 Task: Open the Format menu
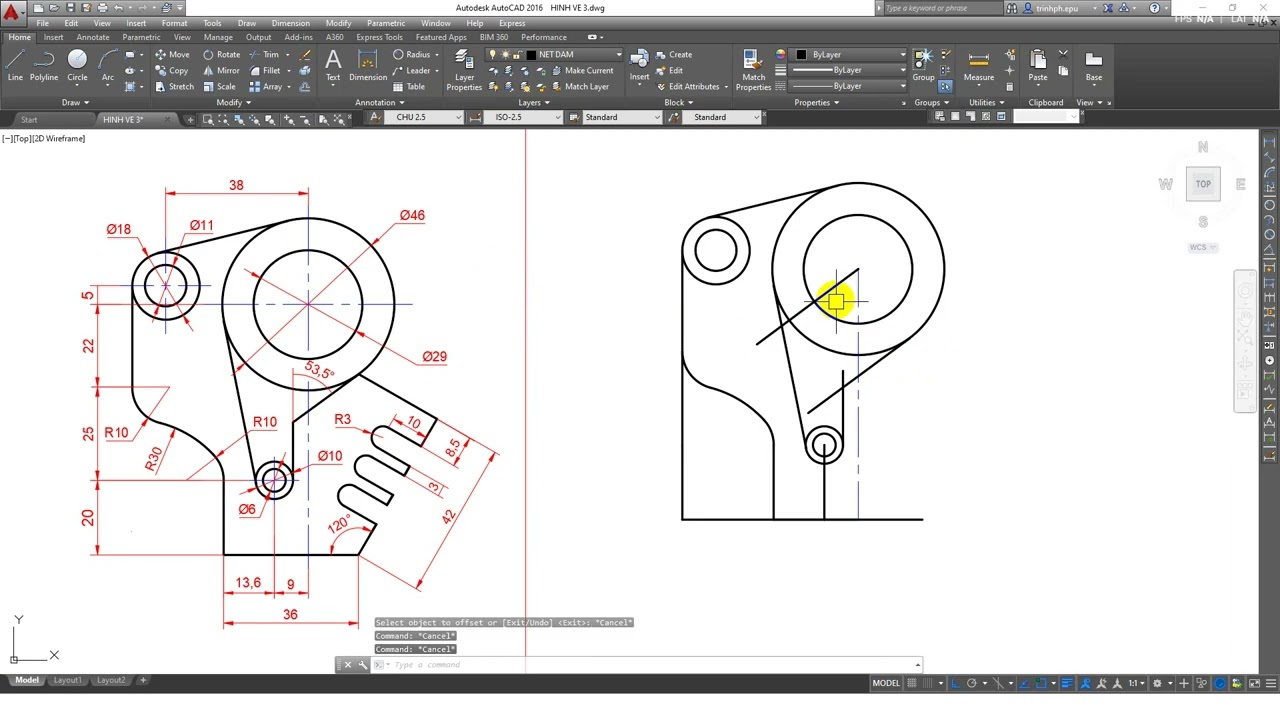174,23
